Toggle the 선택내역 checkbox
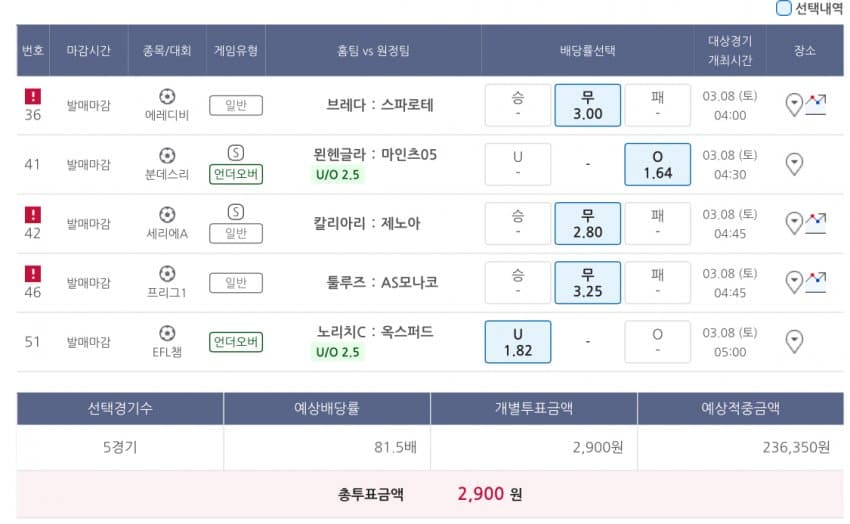The image size is (850, 524). 783,8
